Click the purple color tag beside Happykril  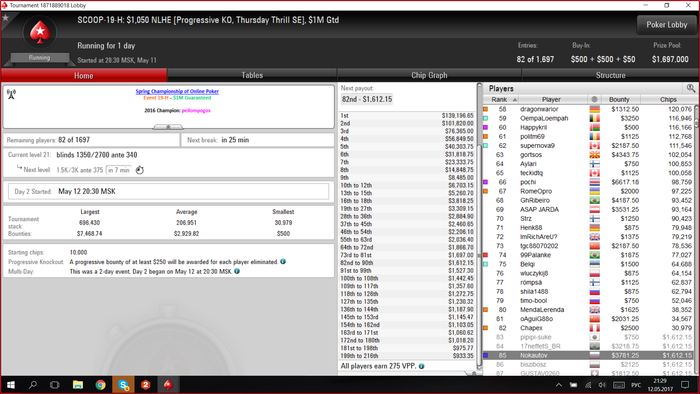coord(485,127)
